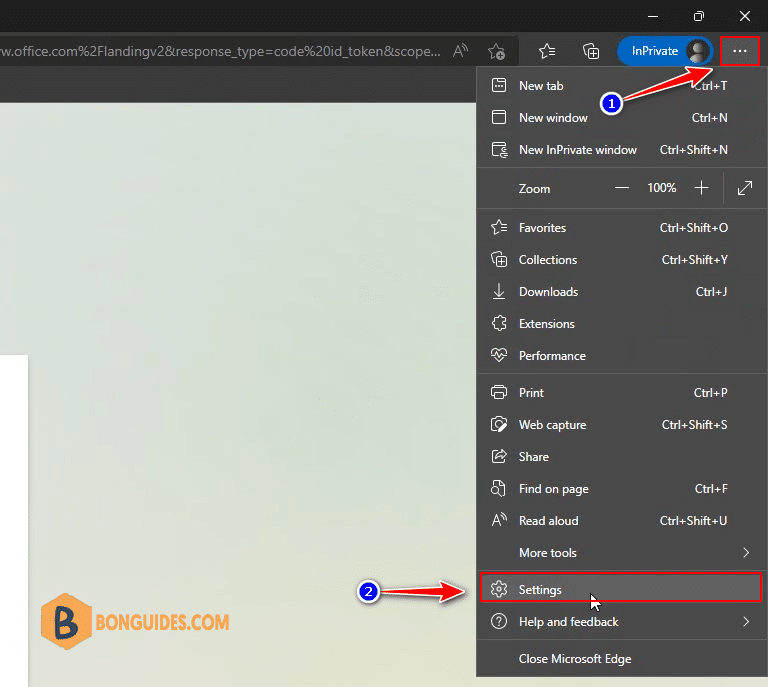Image resolution: width=768 pixels, height=687 pixels.
Task: Open Settings from the menu
Action: tap(620, 588)
